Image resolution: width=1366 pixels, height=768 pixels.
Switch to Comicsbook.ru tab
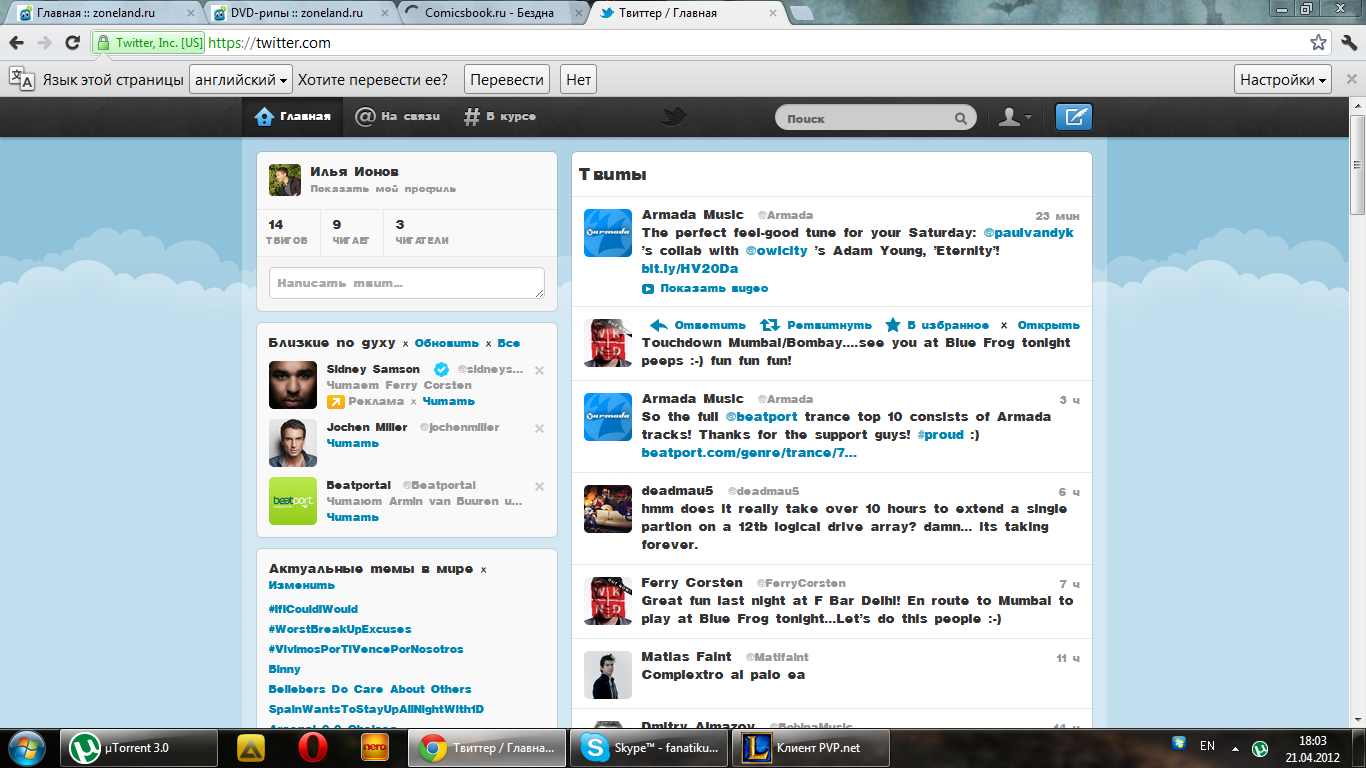(490, 13)
